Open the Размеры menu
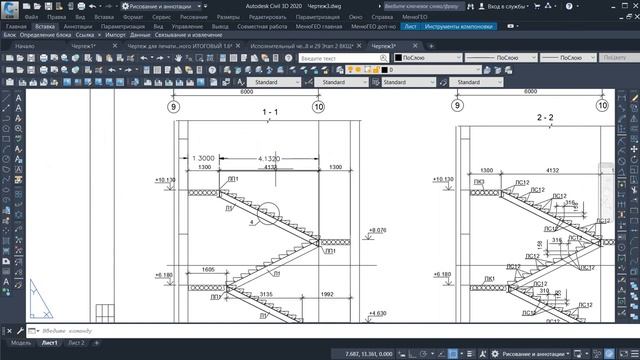The width and height of the screenshot is (640, 360). (228, 17)
